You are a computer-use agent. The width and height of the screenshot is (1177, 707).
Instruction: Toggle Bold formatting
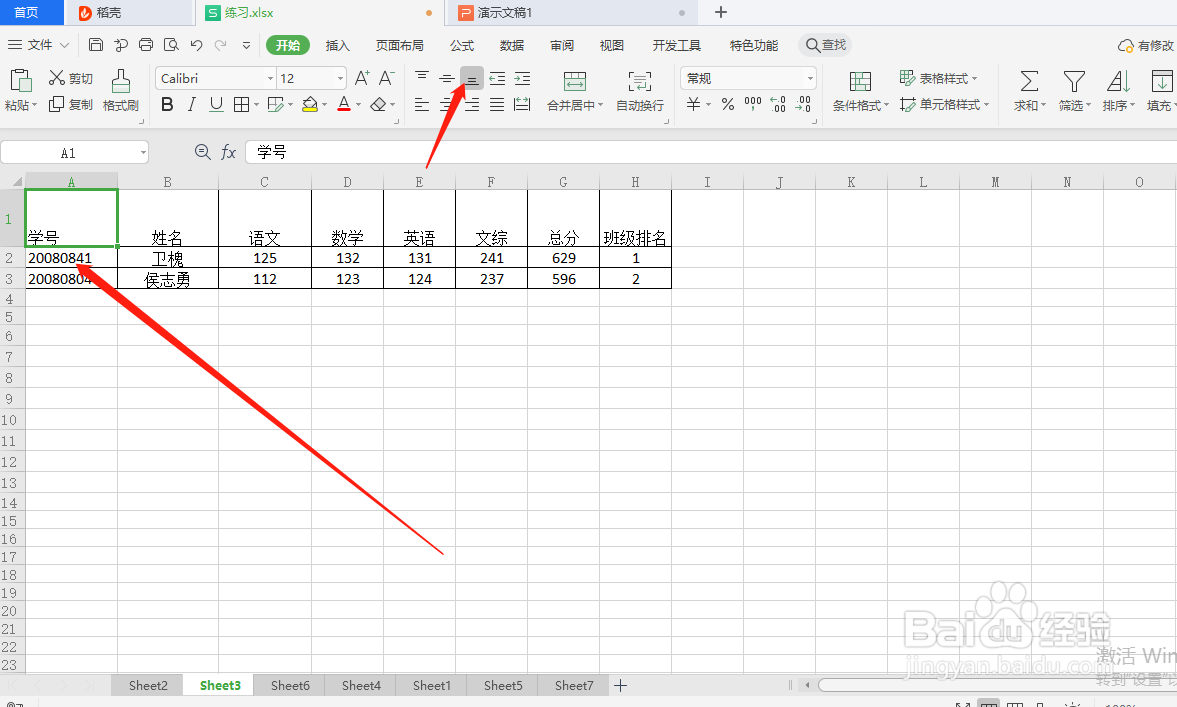(x=167, y=104)
